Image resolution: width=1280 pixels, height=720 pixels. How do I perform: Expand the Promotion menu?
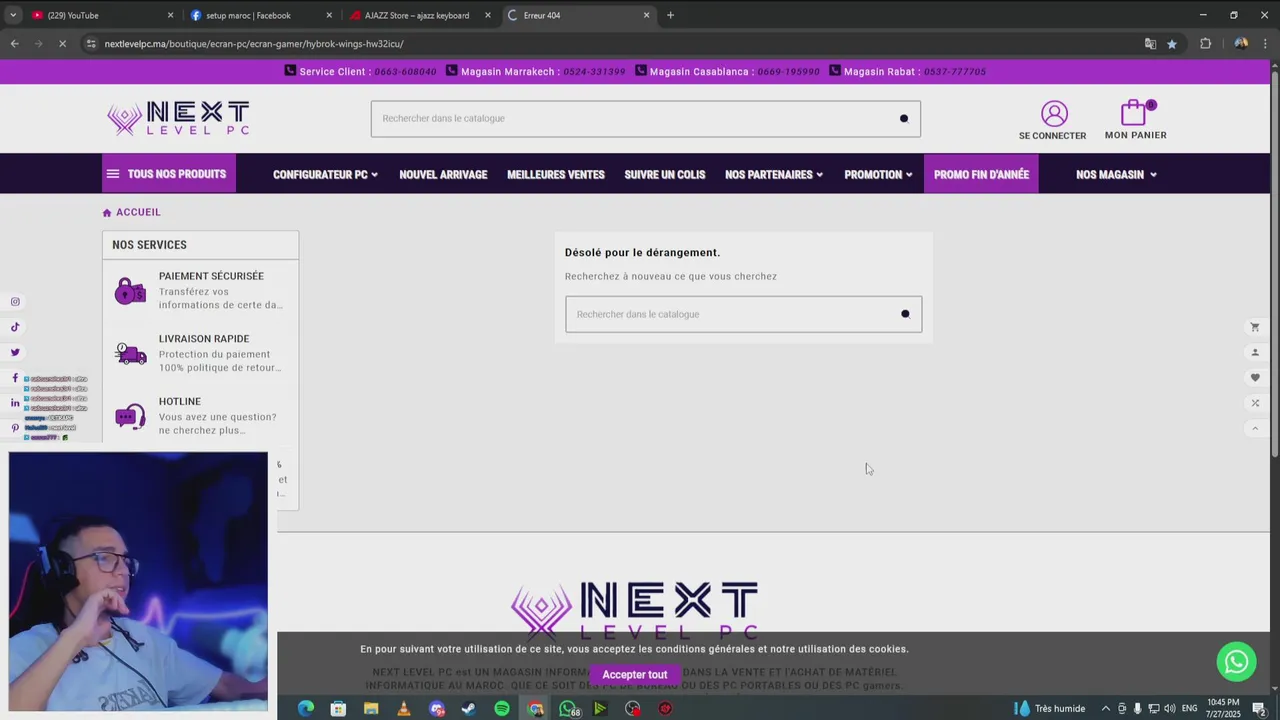click(x=878, y=175)
